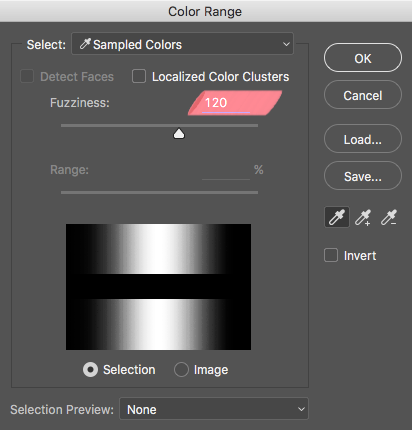412x430 pixels.
Task: Select the Eyedropper tool
Action: (x=337, y=217)
